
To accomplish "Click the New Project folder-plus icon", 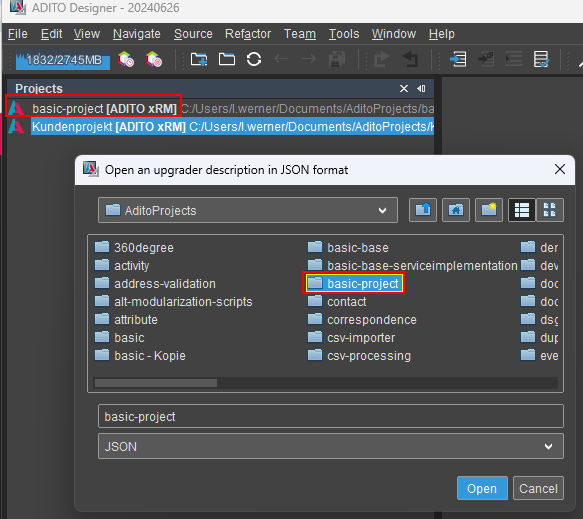I will point(199,59).
